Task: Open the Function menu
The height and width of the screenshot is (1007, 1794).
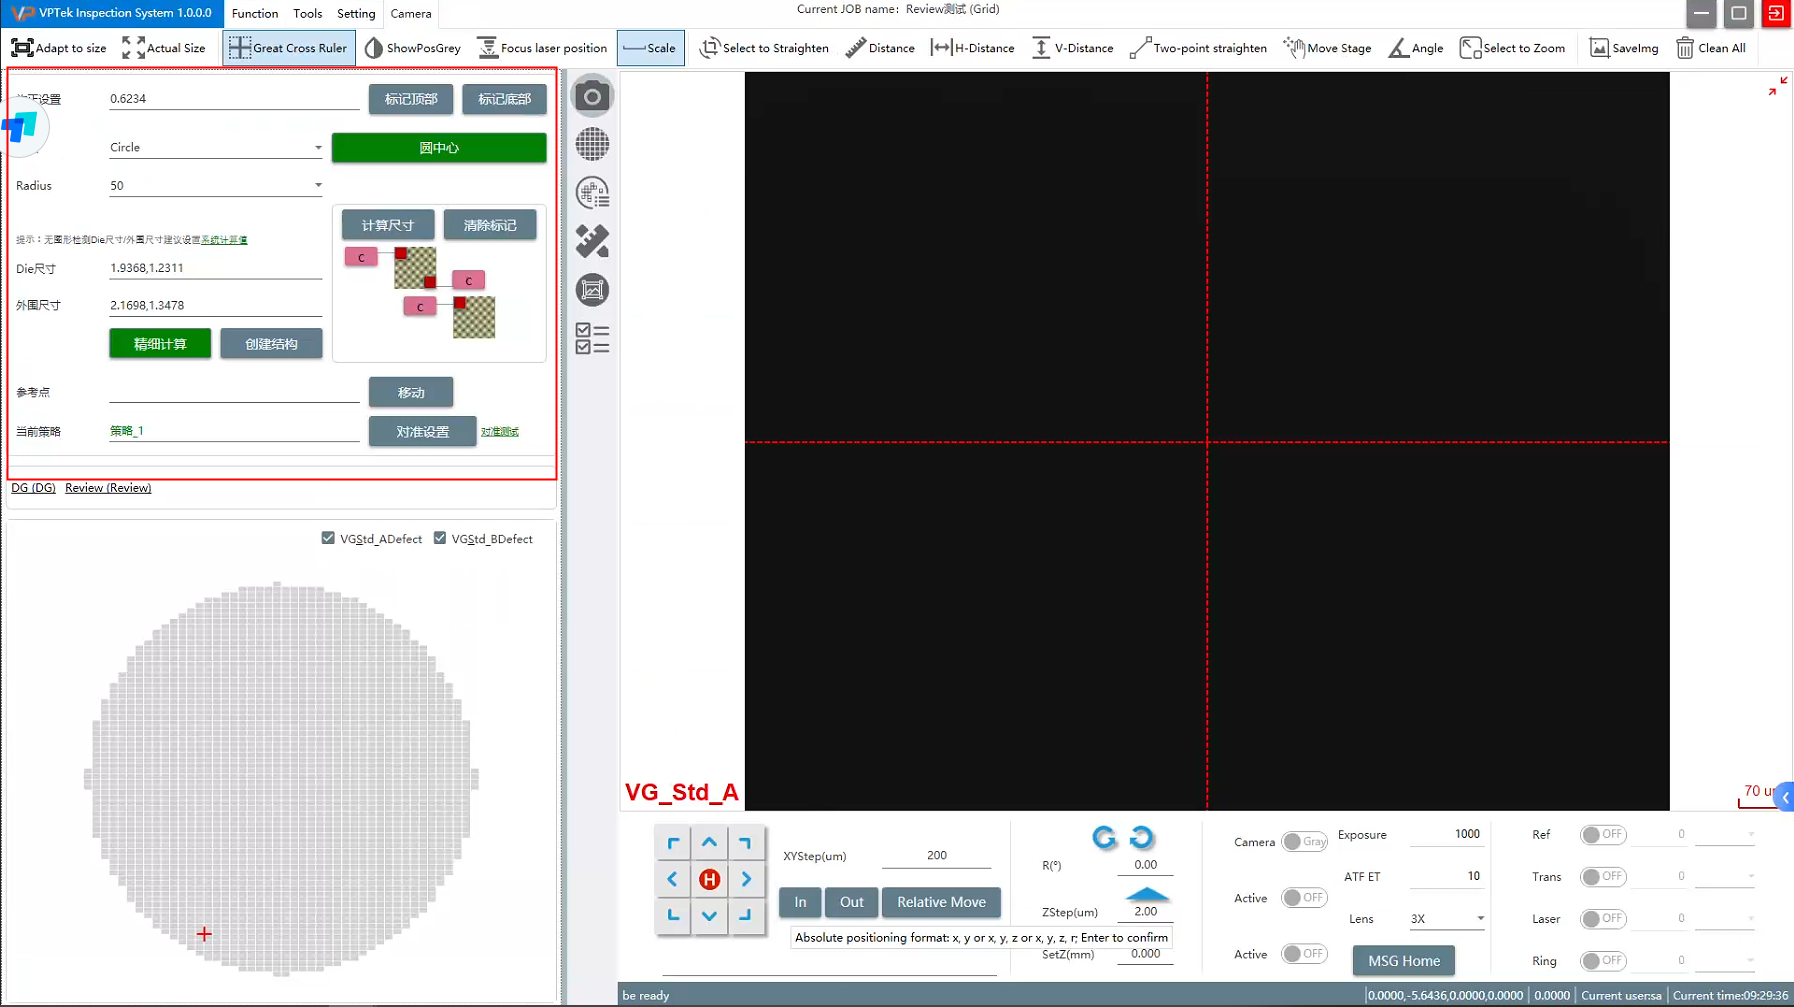Action: pyautogui.click(x=255, y=14)
